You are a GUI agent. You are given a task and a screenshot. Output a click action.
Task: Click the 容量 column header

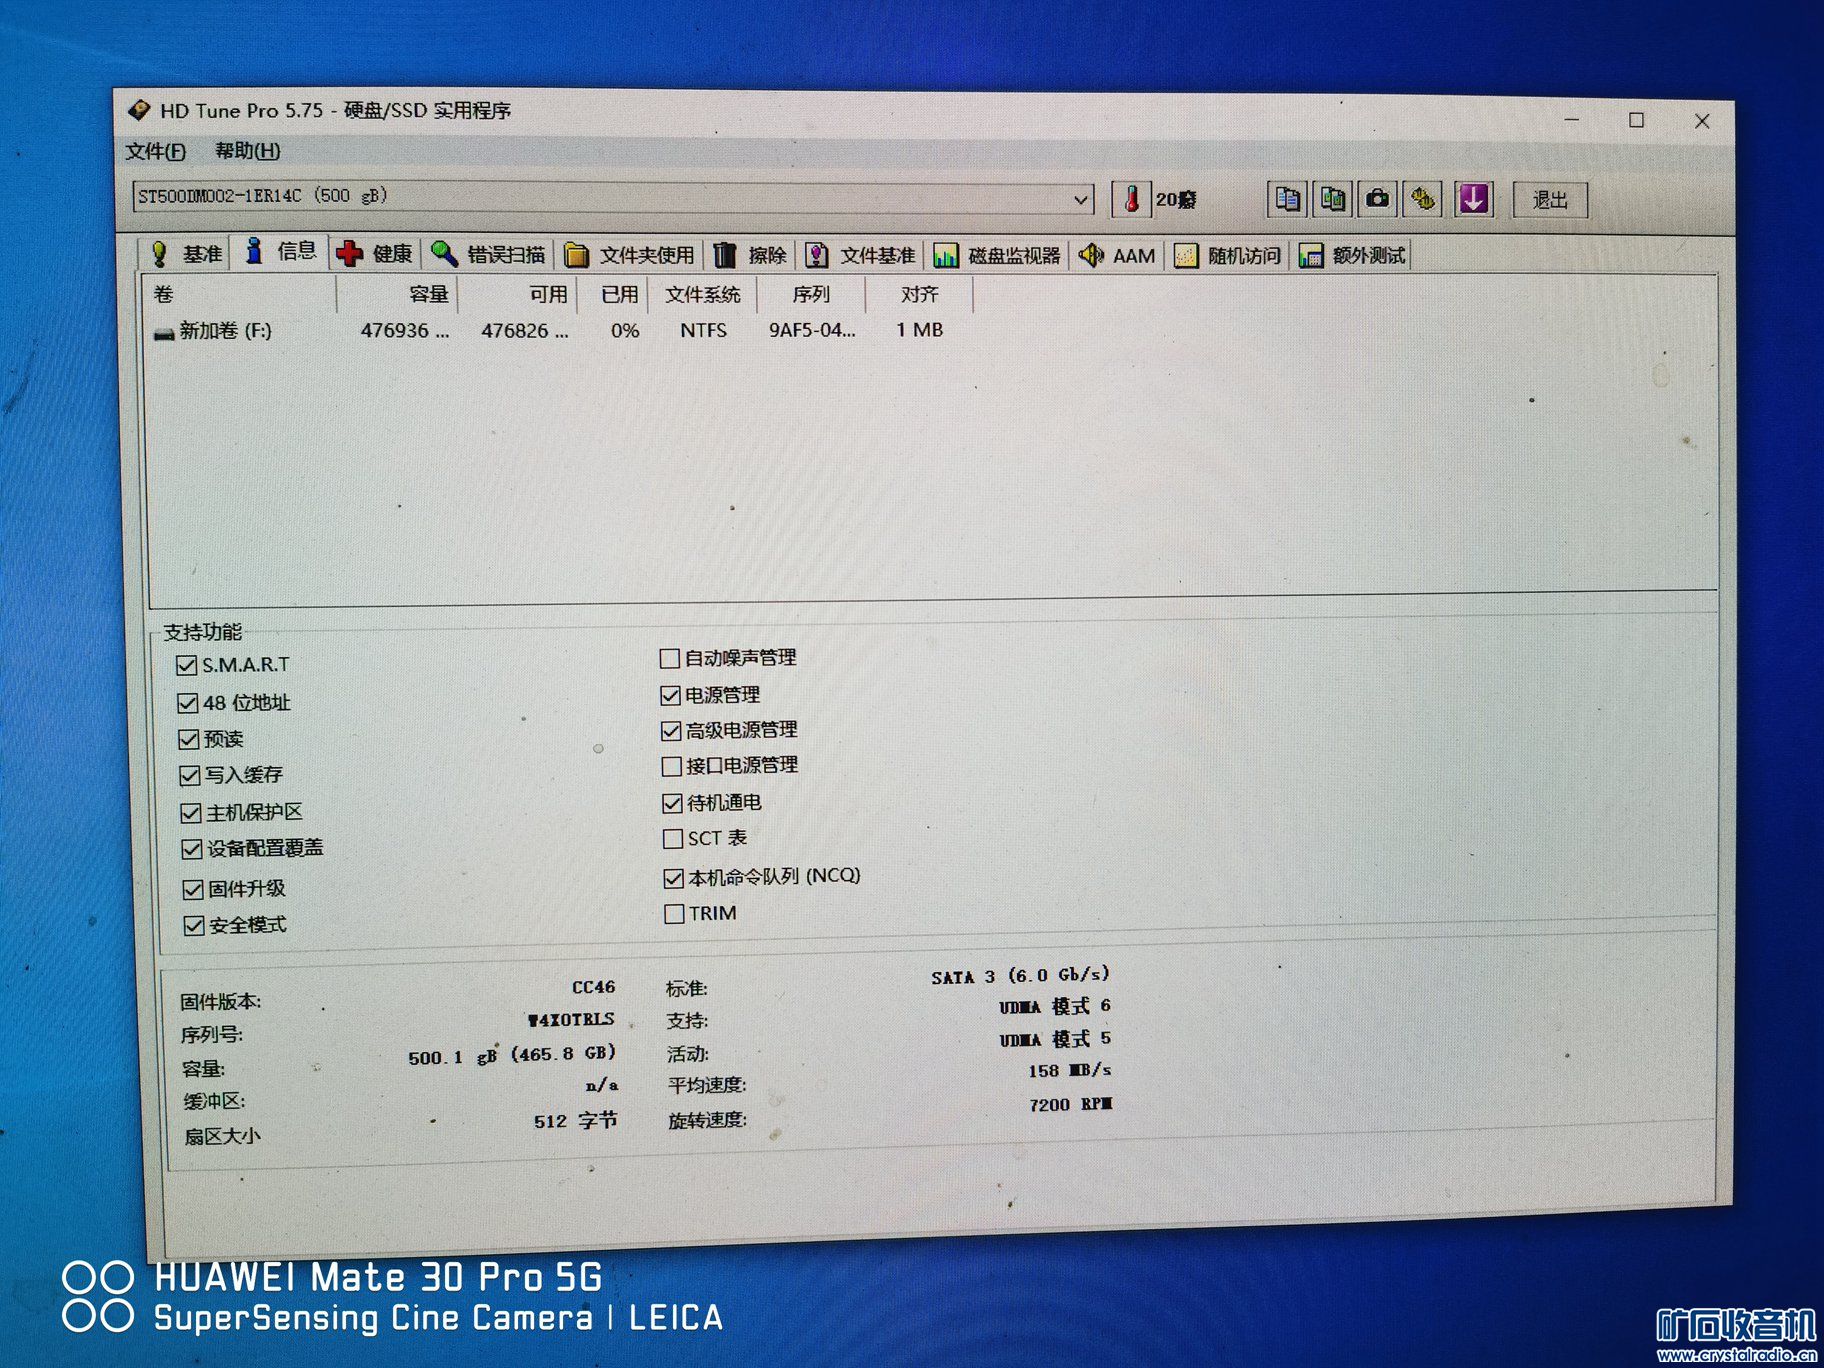397,294
